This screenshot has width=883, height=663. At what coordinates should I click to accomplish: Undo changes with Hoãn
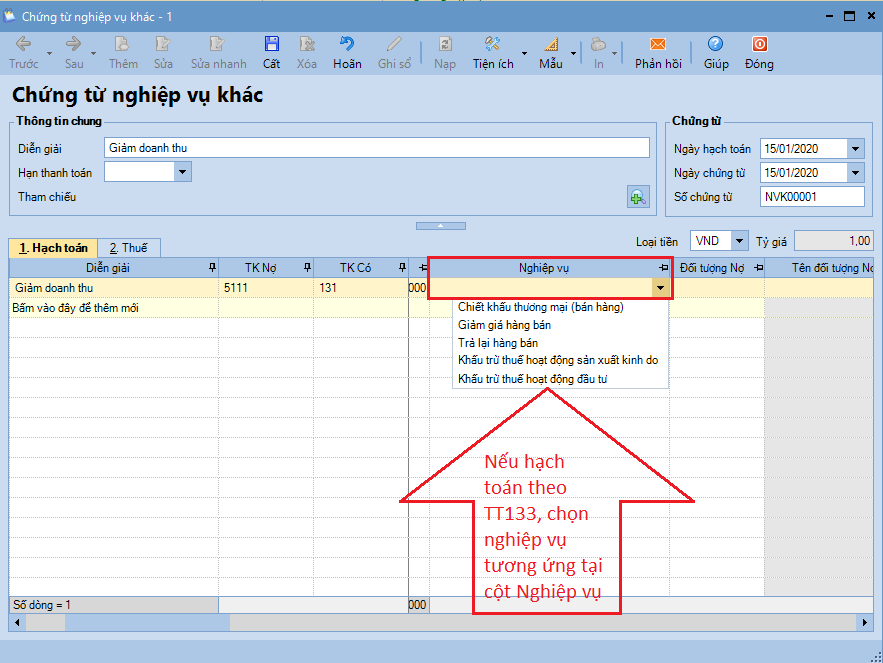[347, 52]
